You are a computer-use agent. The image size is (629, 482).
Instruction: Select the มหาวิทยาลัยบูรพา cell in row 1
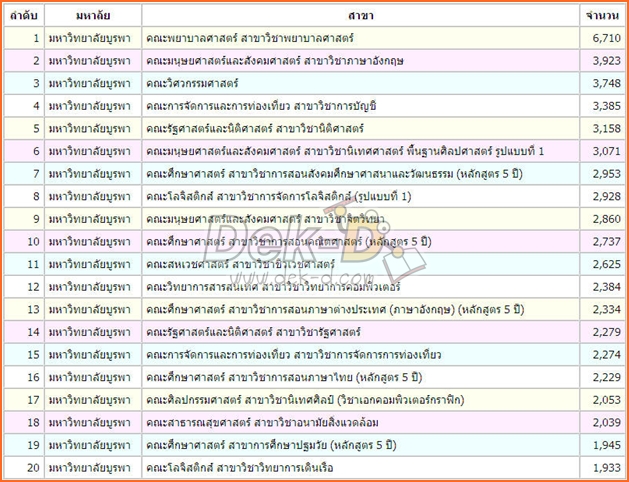point(93,39)
